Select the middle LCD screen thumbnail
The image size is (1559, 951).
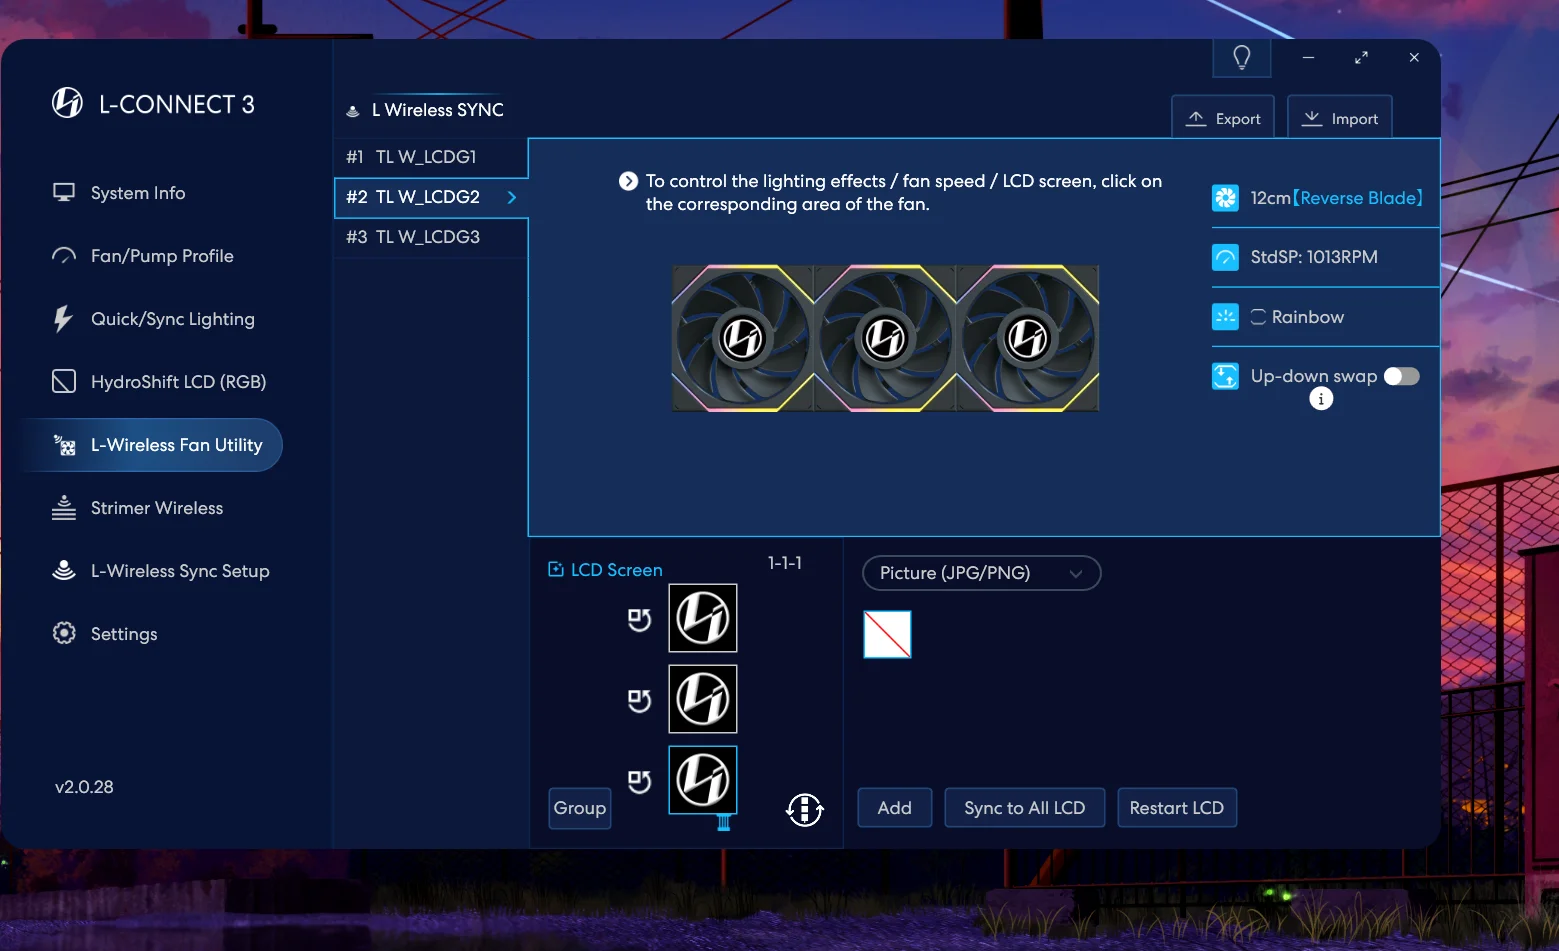(703, 699)
